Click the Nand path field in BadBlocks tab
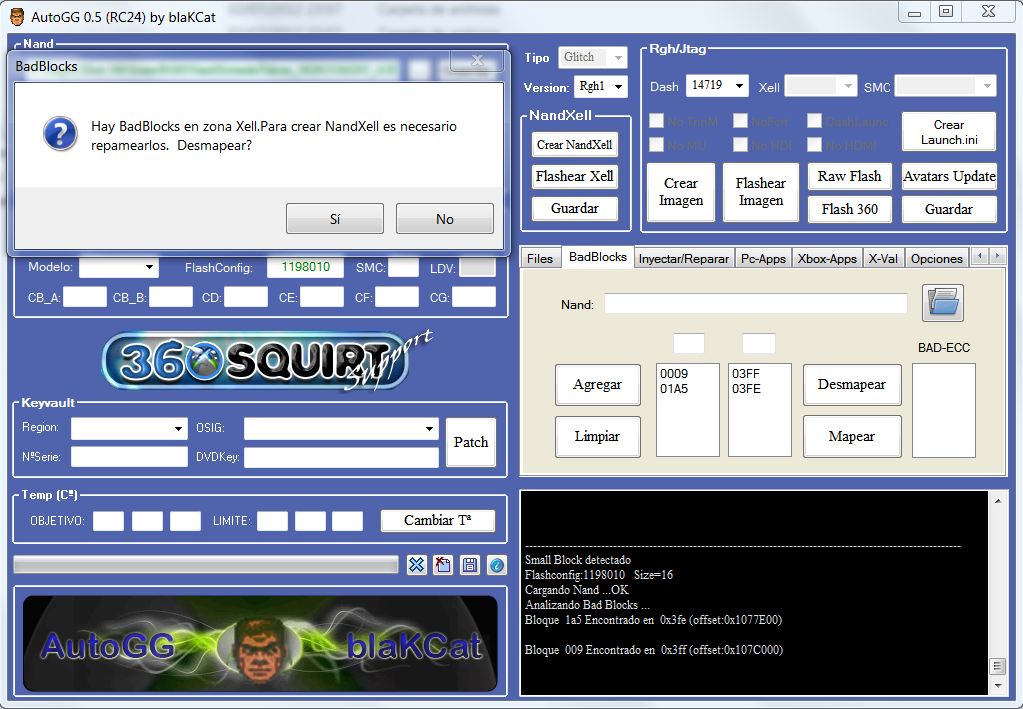 point(756,303)
